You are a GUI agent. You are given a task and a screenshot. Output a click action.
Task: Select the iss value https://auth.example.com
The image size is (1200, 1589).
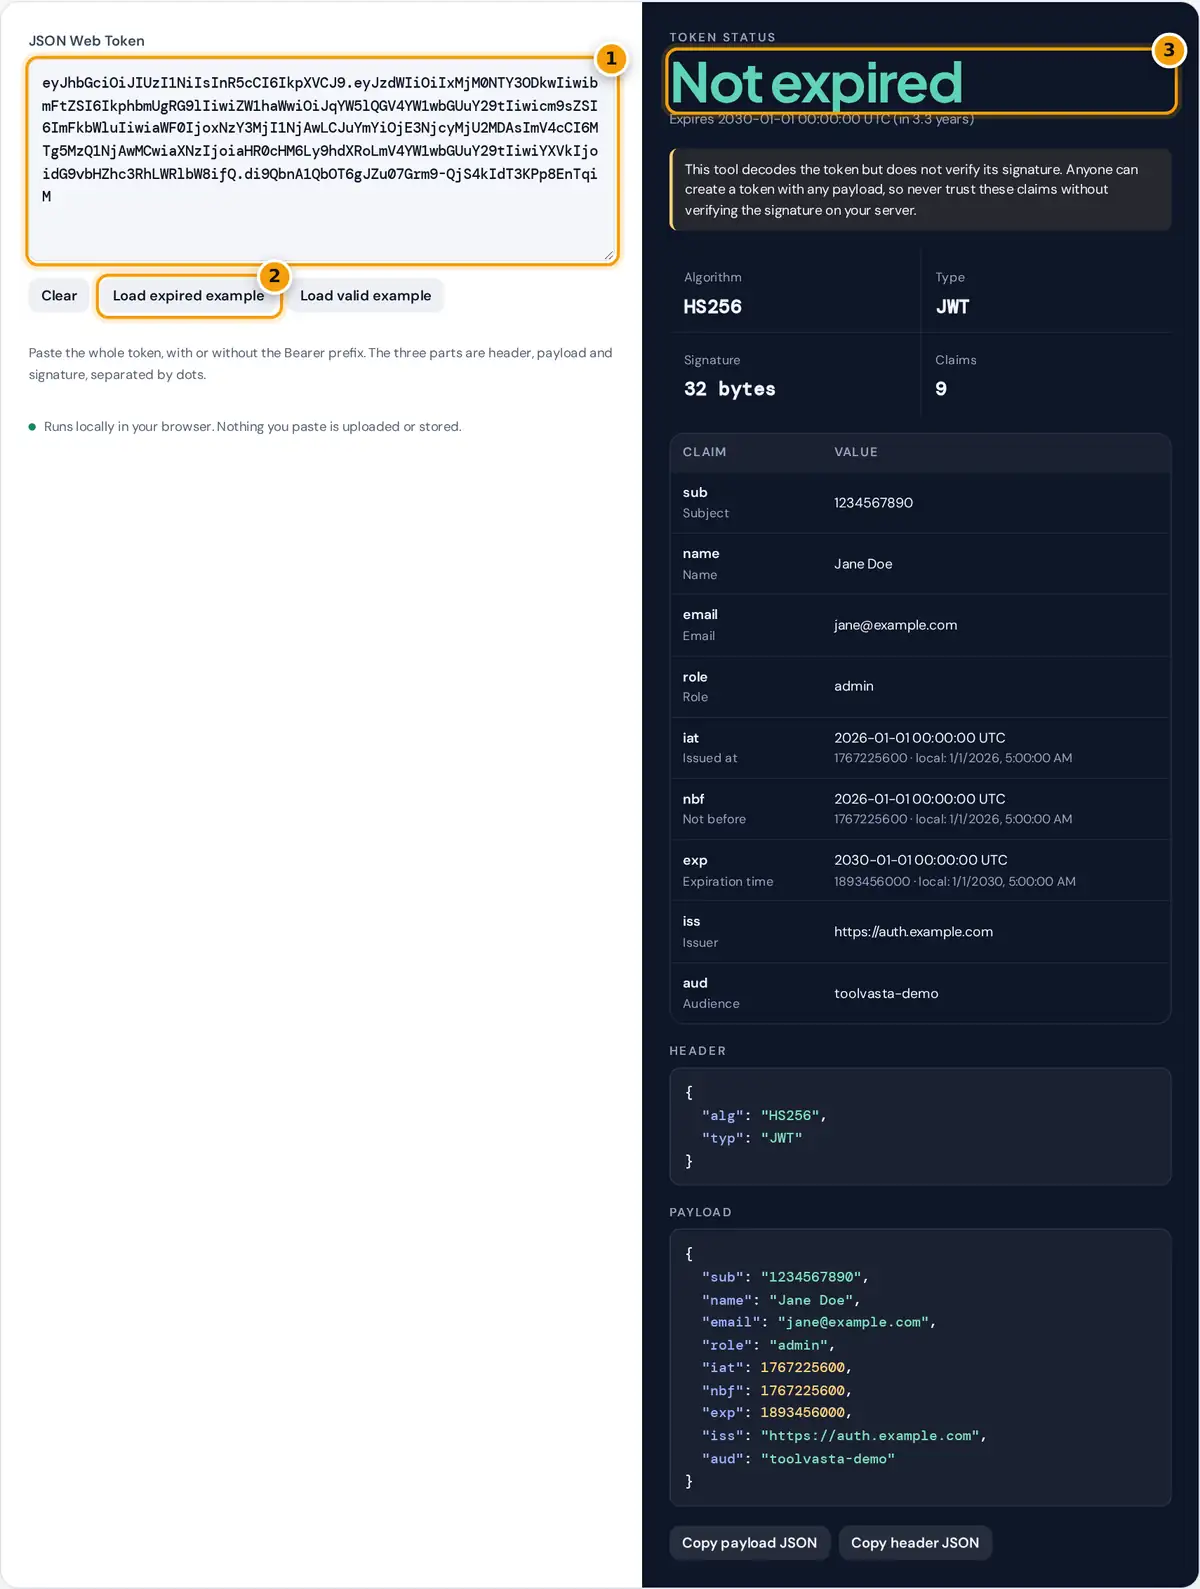coord(913,932)
